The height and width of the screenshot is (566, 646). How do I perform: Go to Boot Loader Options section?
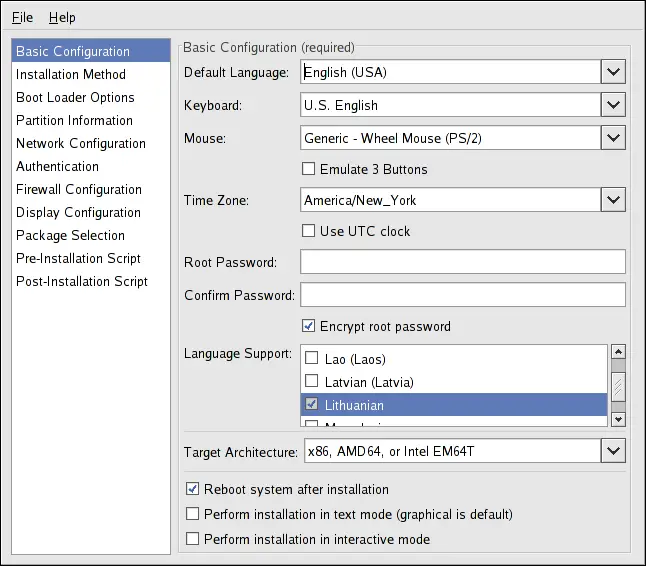pos(75,97)
